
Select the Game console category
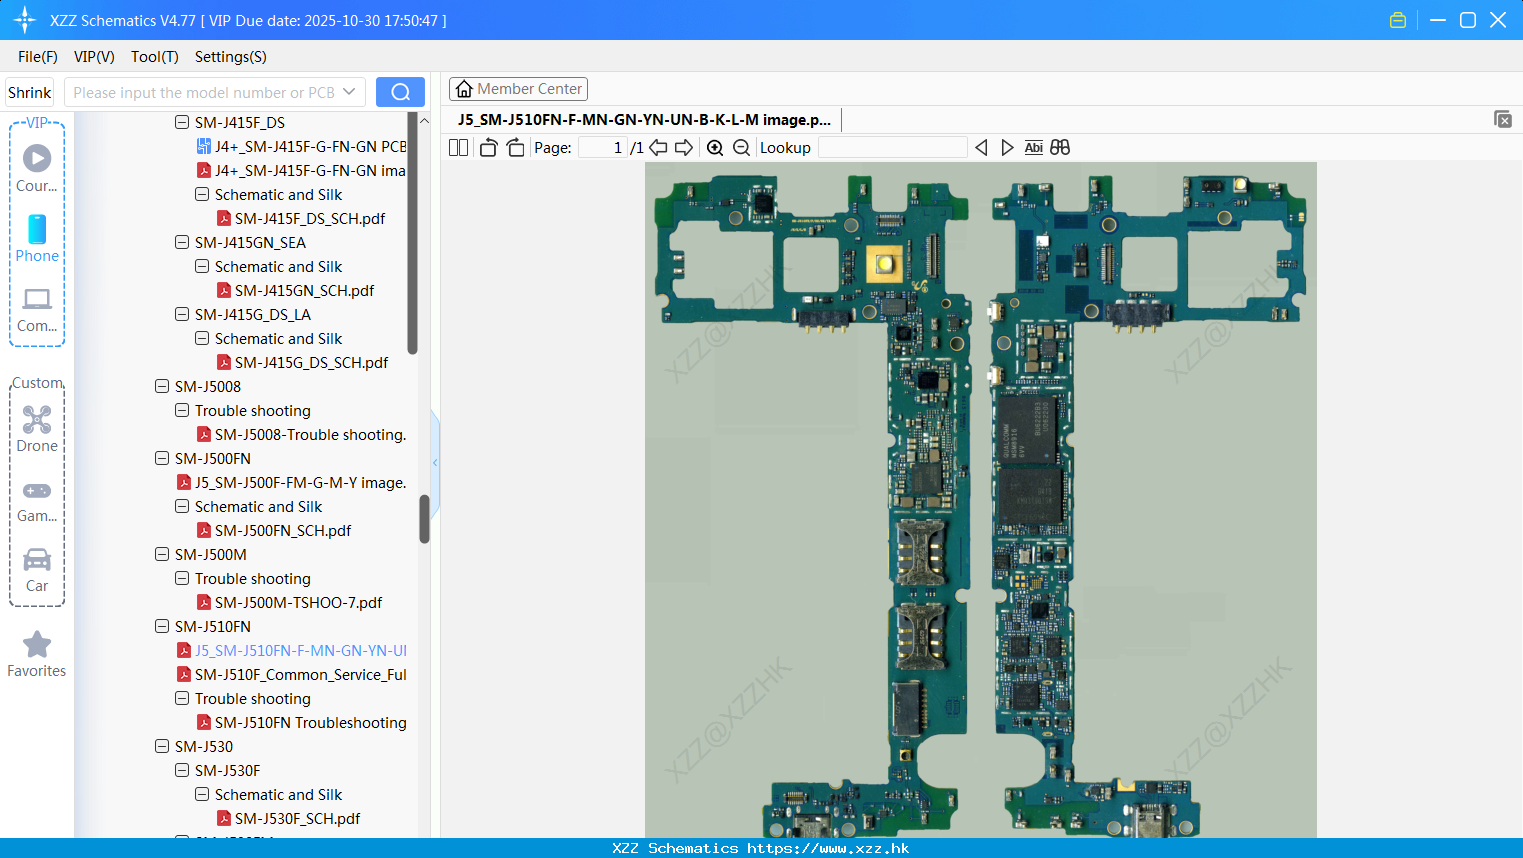coord(37,500)
